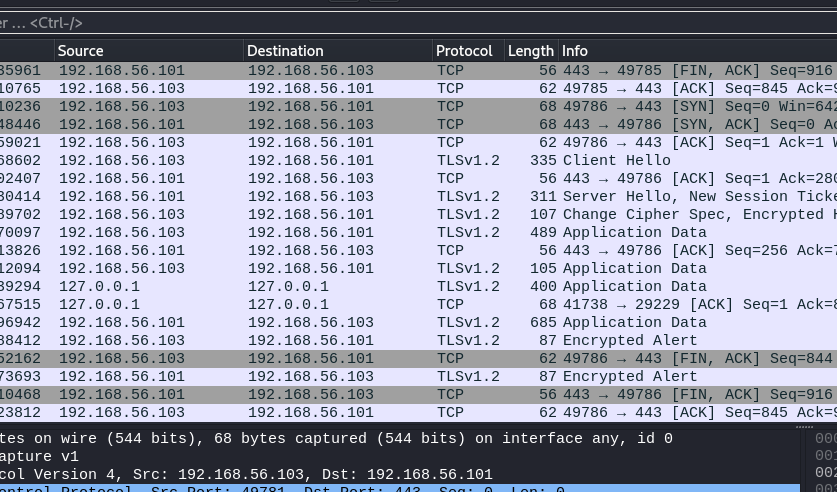Select the last 49786 → 443 [ACK] Seq=845 row

click(418, 412)
